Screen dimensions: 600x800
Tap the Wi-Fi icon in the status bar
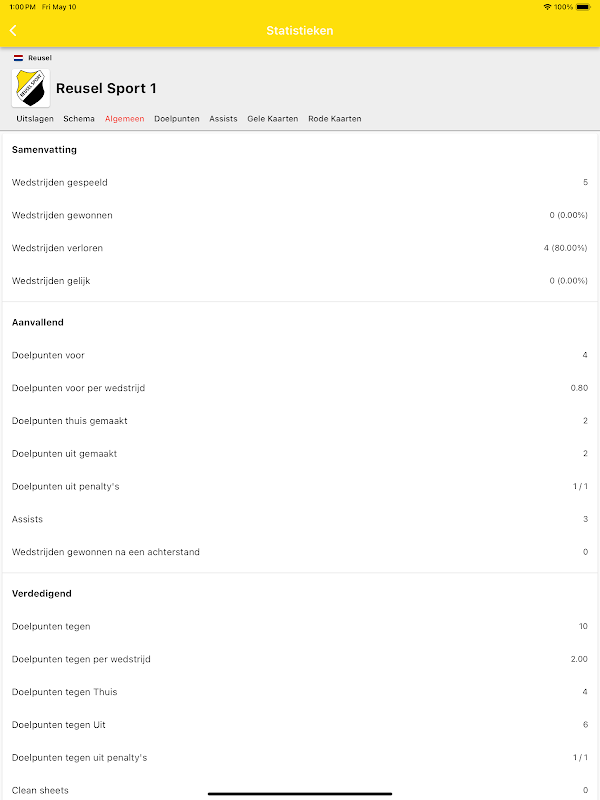pyautogui.click(x=547, y=7)
